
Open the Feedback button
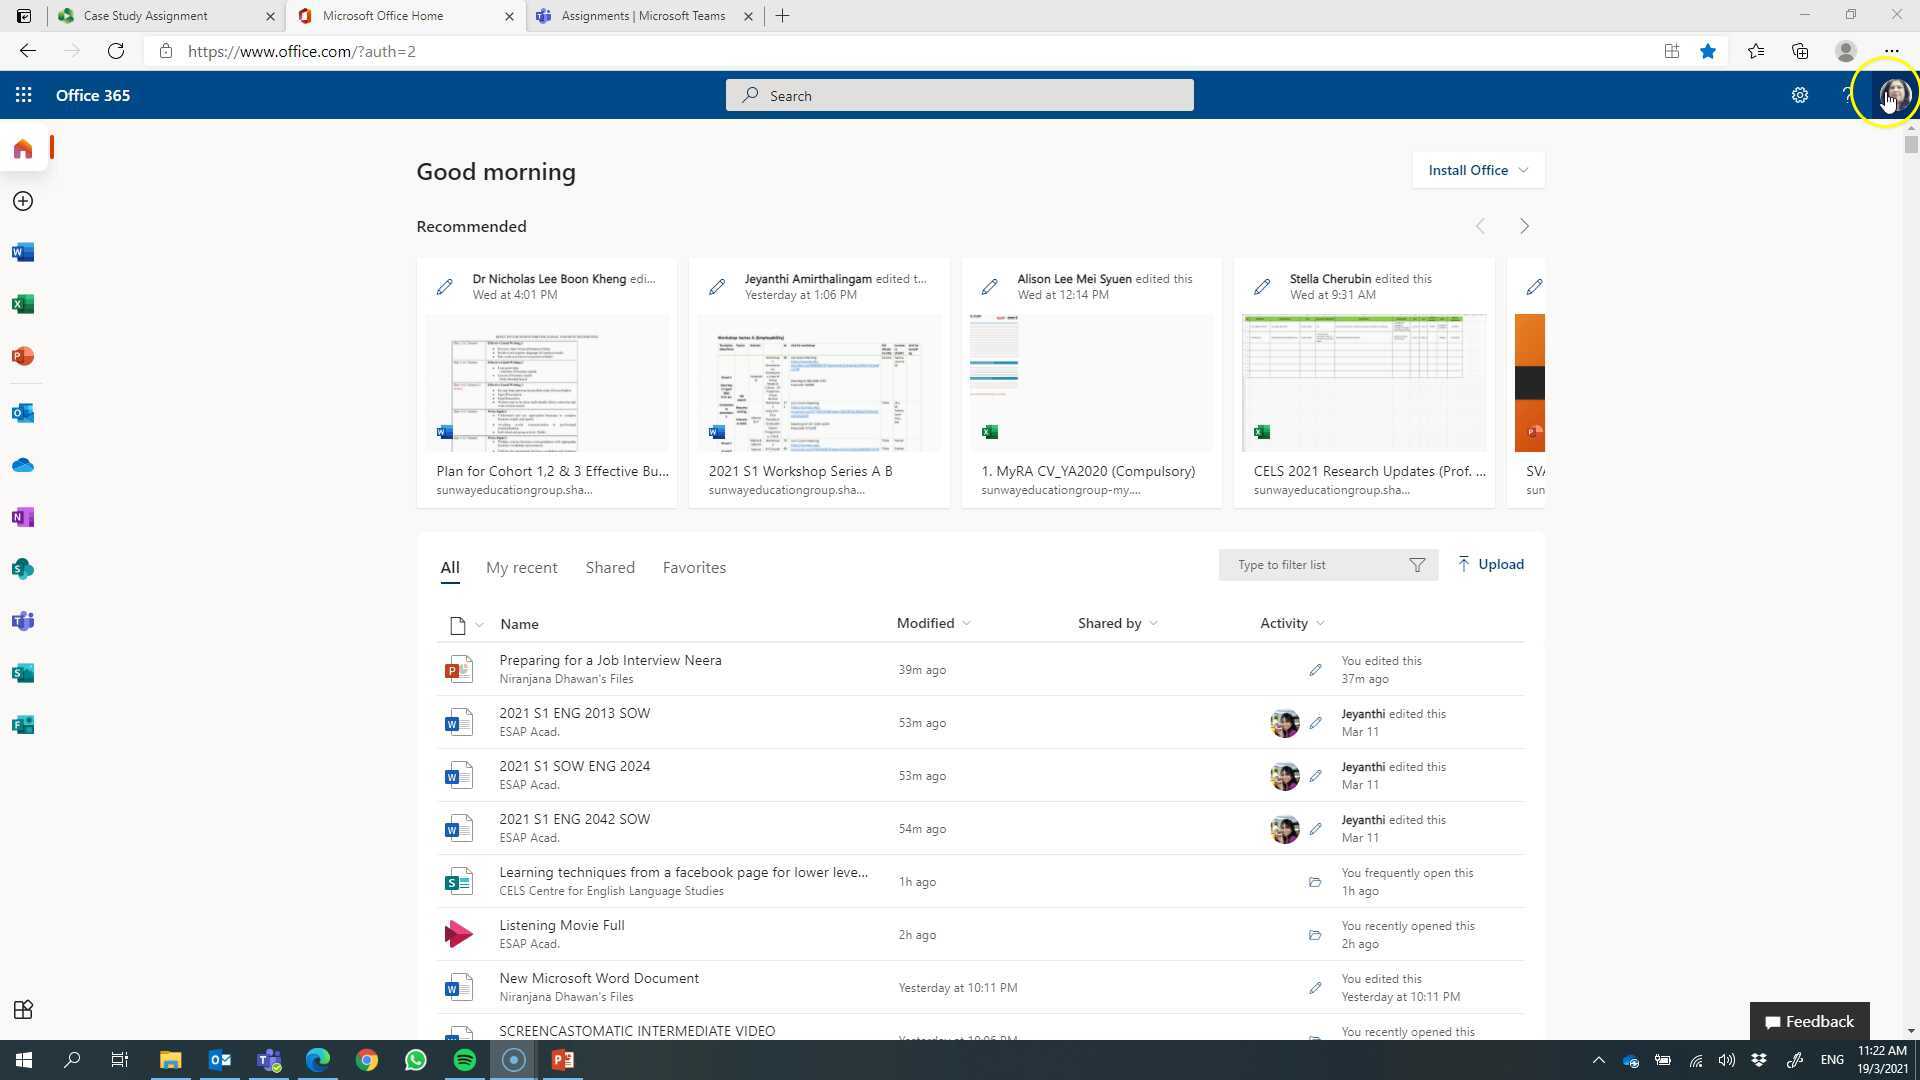pyautogui.click(x=1809, y=1021)
